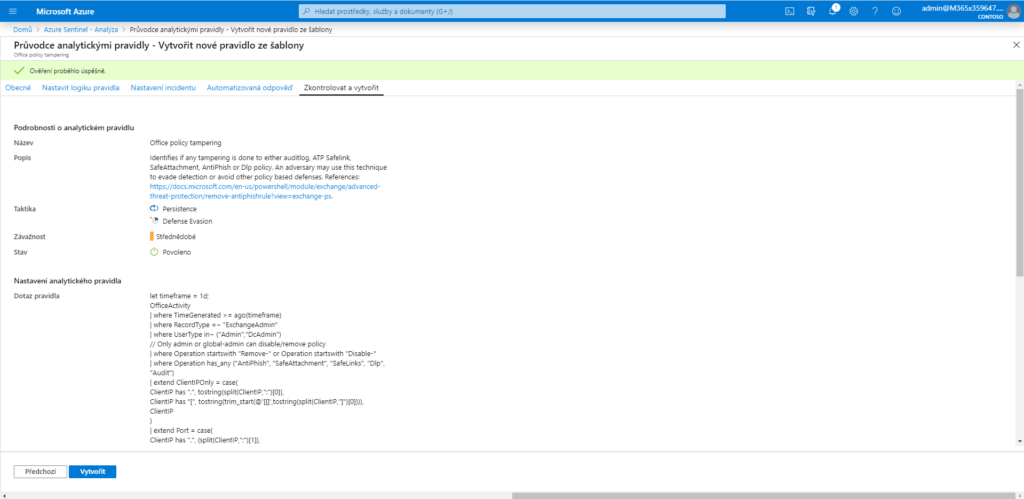Switch to the Obecné tab

(18, 88)
